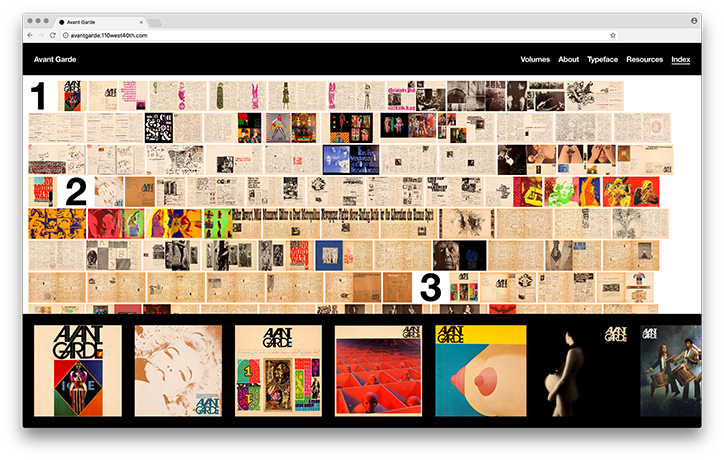The width and height of the screenshot is (724, 460).
Task: Click the avantgarde.110west40th.com address field
Action: 339,35
